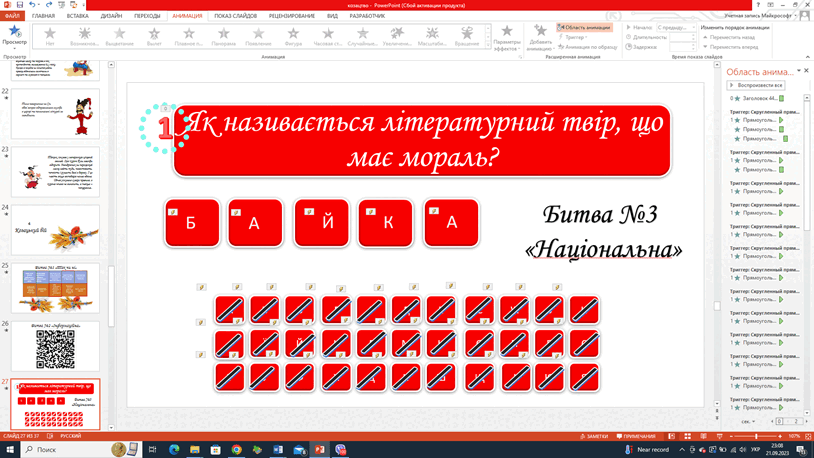Open the 'Рецензирование' ribbon tab
Viewport: 814px width, 458px height.
coord(292,16)
